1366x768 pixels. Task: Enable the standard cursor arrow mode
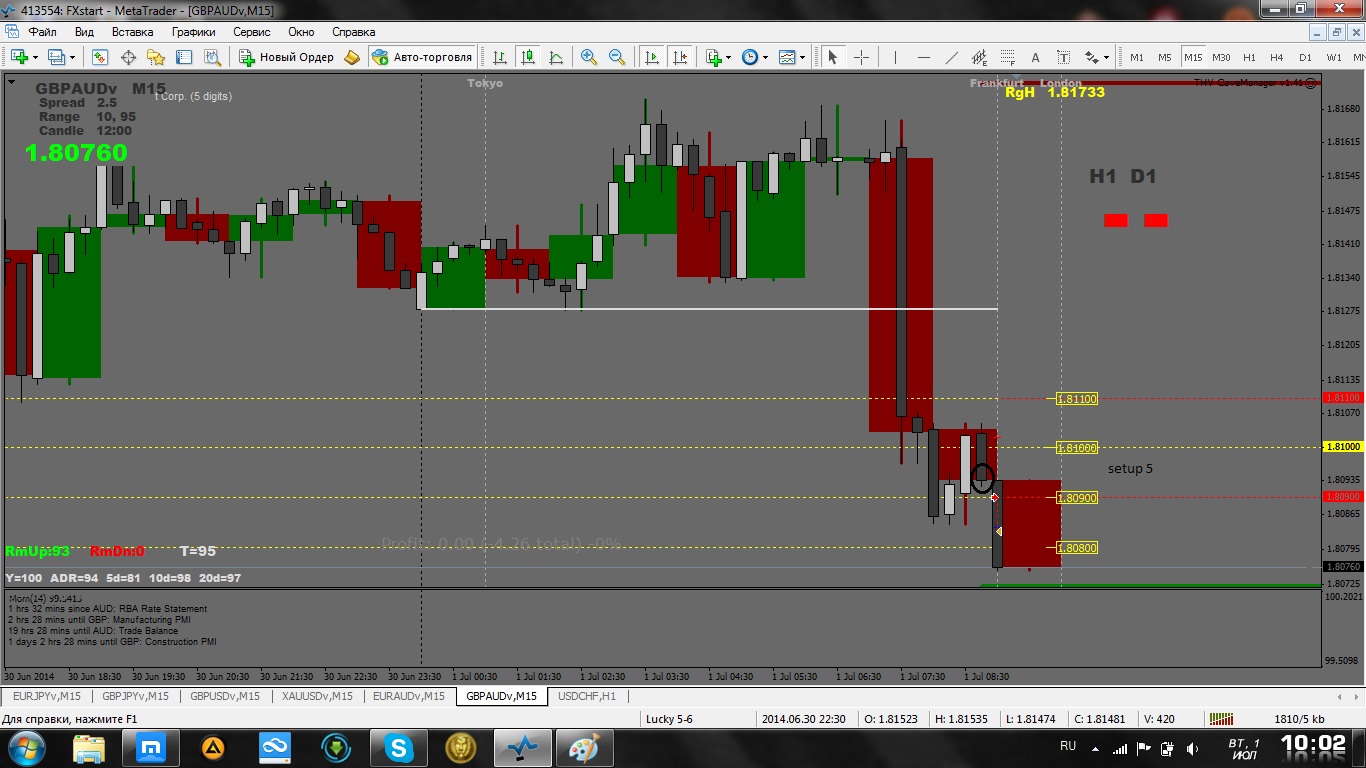[x=832, y=57]
